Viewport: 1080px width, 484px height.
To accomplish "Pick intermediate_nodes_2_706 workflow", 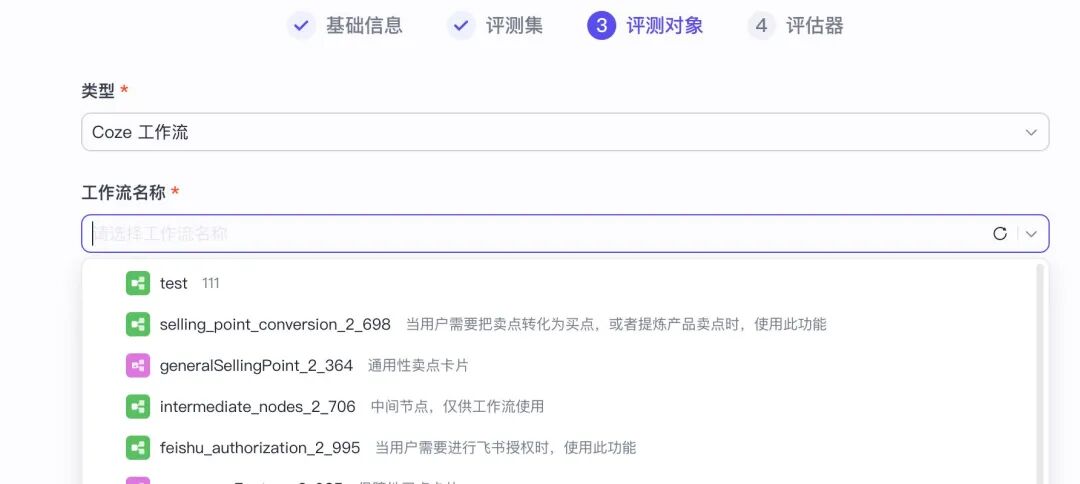I will pyautogui.click(x=558, y=407).
